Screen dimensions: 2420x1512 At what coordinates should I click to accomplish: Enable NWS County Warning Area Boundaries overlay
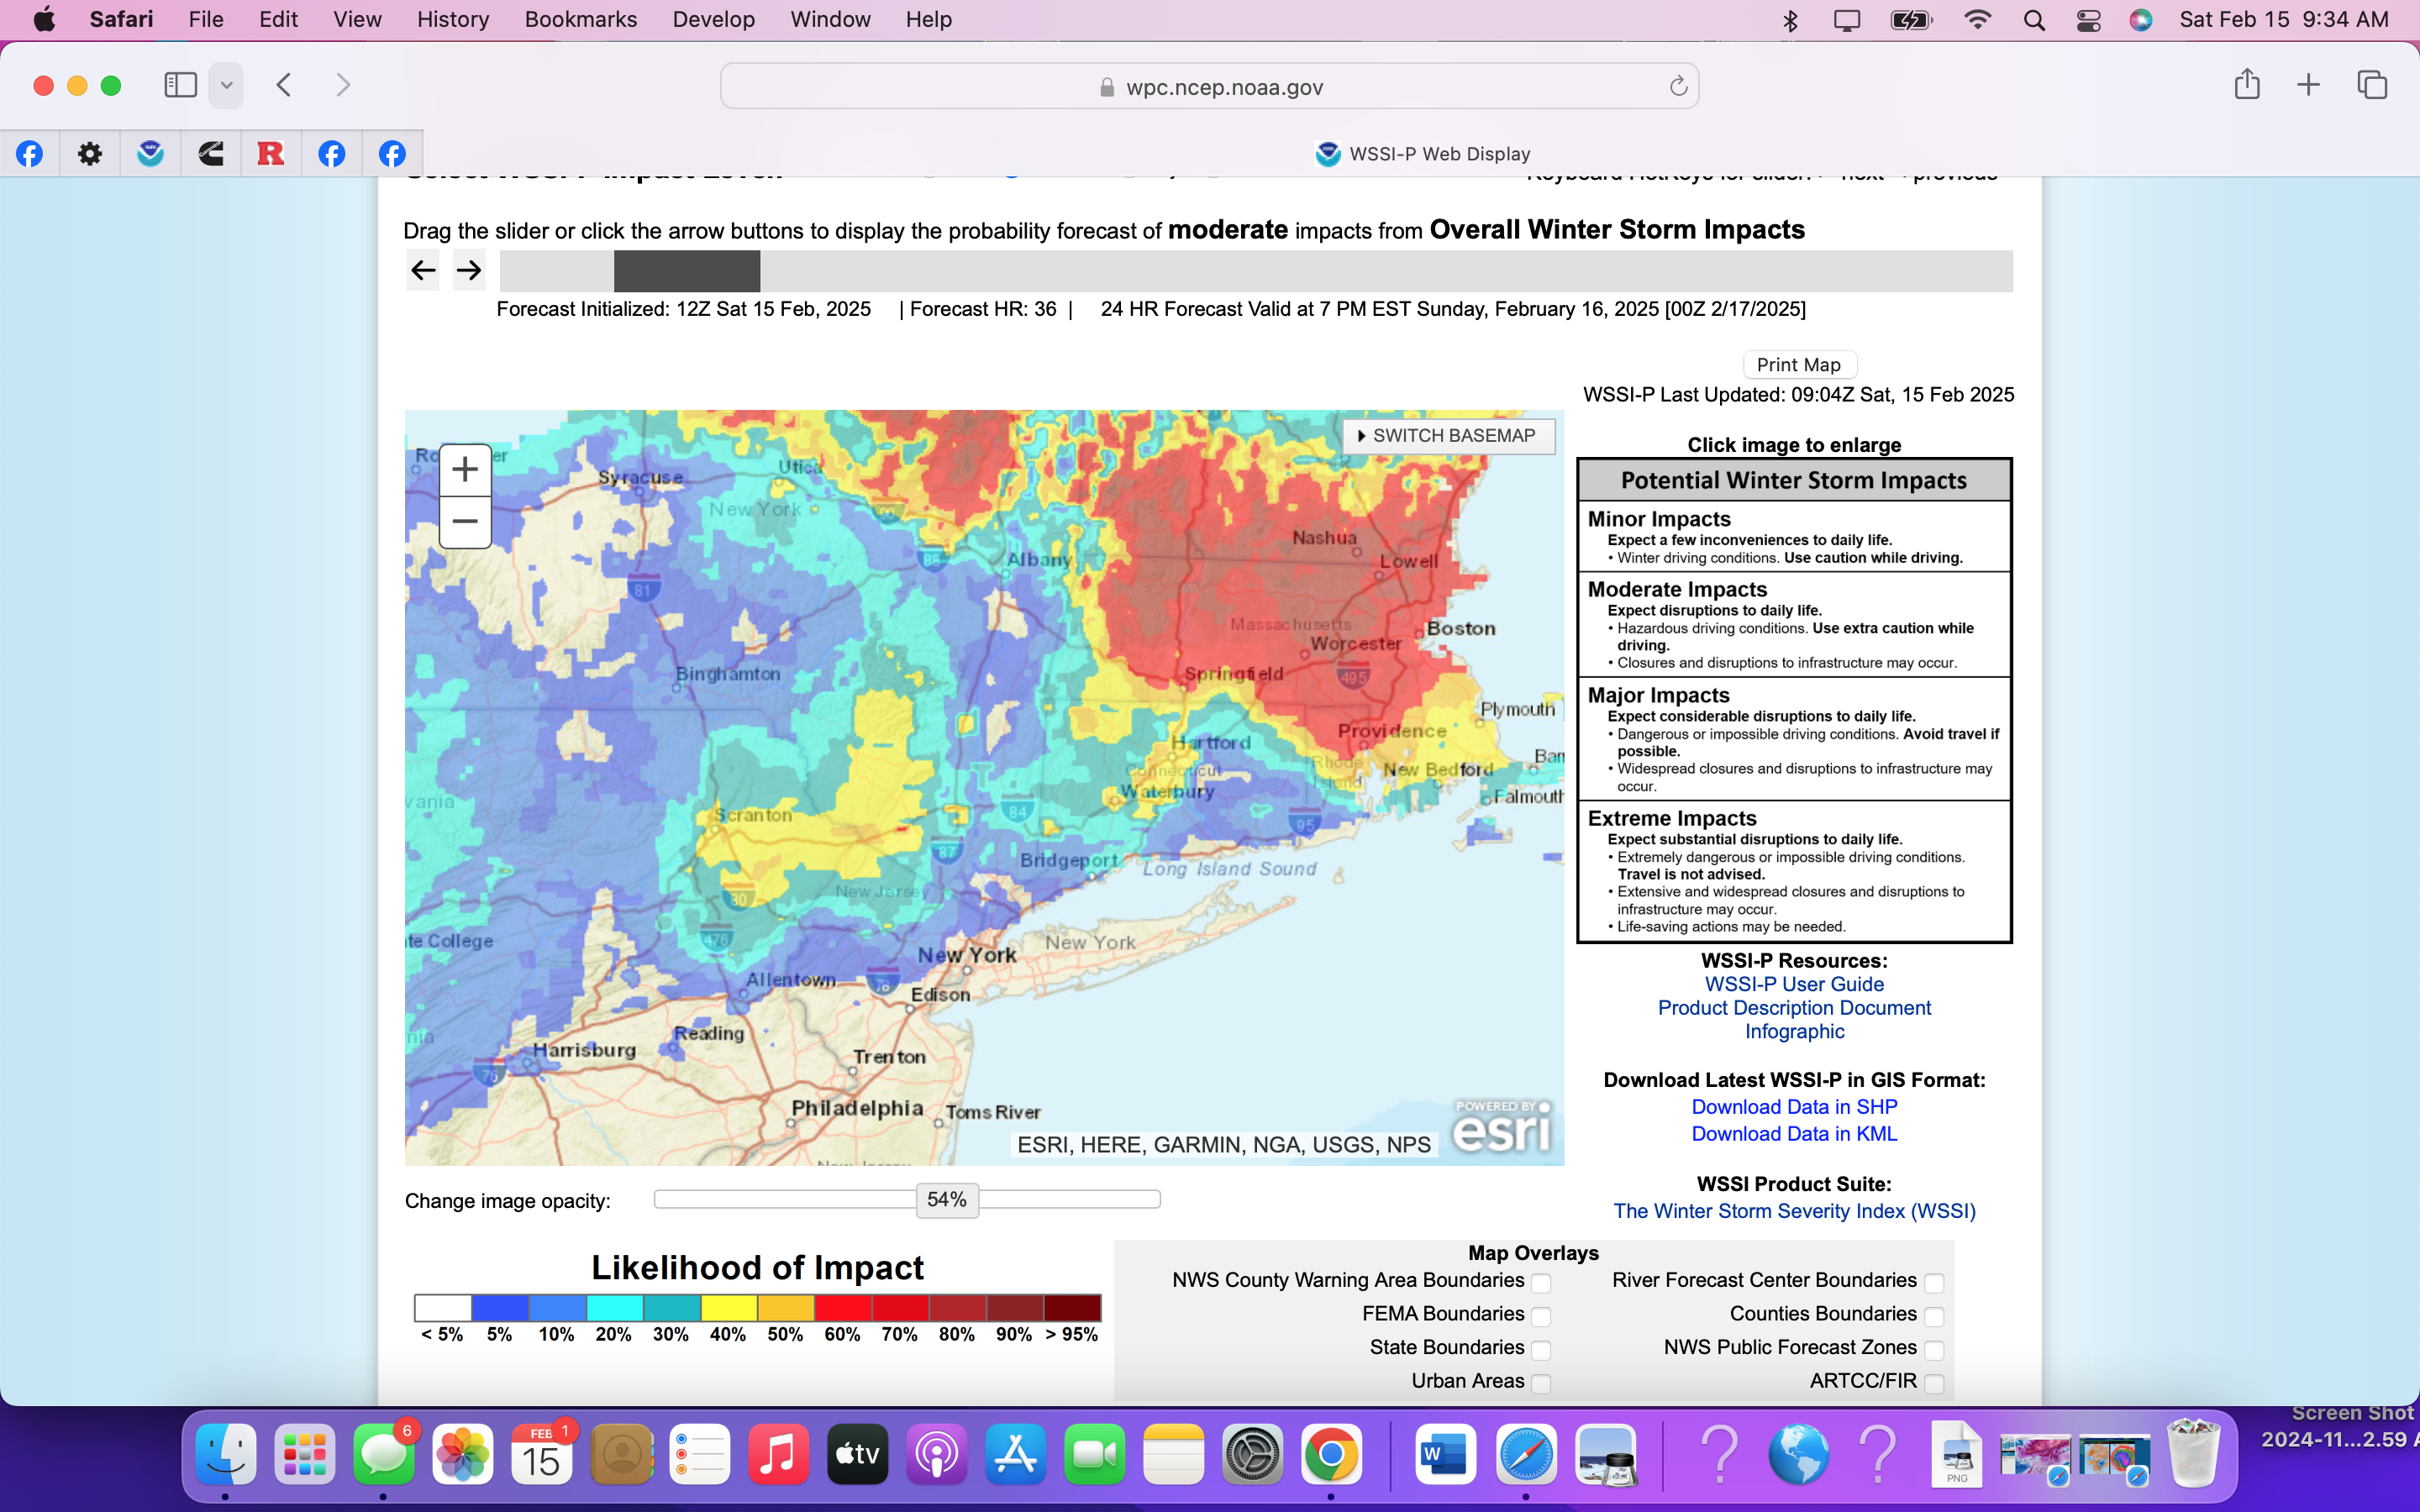(1541, 1282)
